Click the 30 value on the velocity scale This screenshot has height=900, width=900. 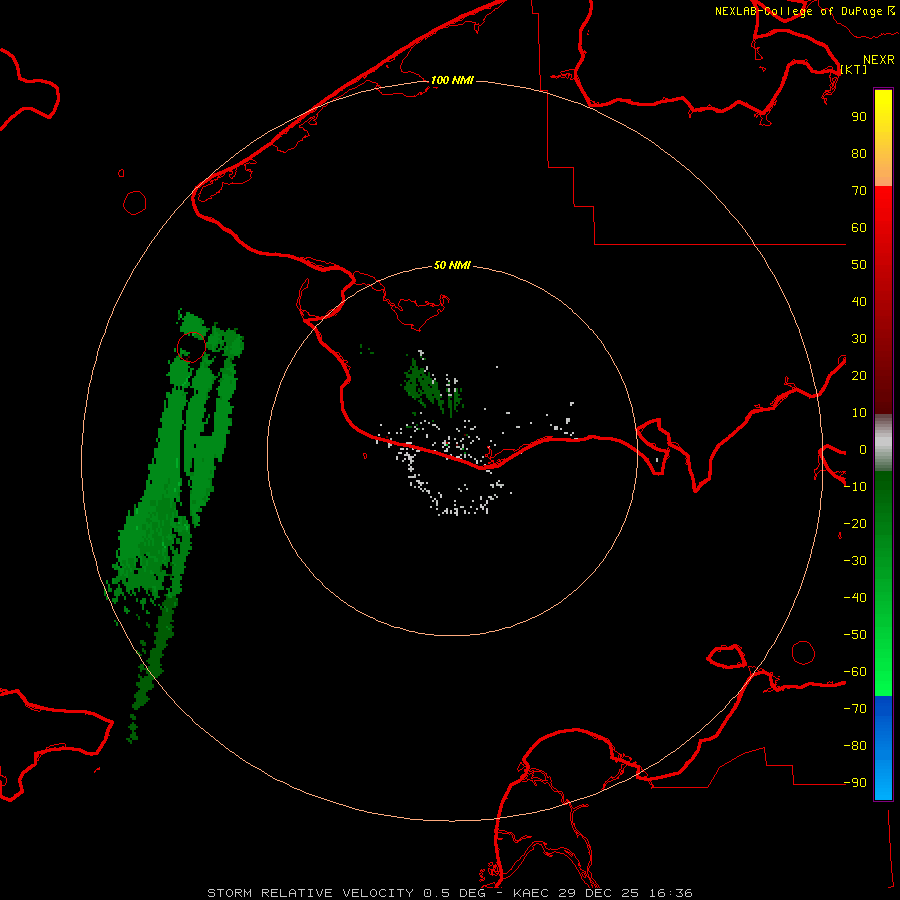pyautogui.click(x=859, y=339)
